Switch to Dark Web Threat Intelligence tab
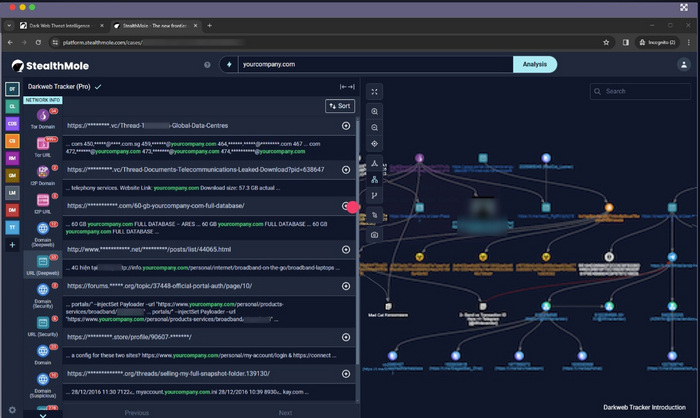 pyautogui.click(x=60, y=25)
